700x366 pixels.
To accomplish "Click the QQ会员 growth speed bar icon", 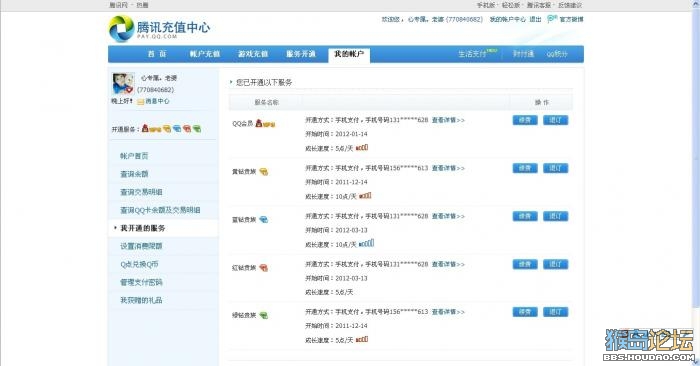I will click(362, 148).
